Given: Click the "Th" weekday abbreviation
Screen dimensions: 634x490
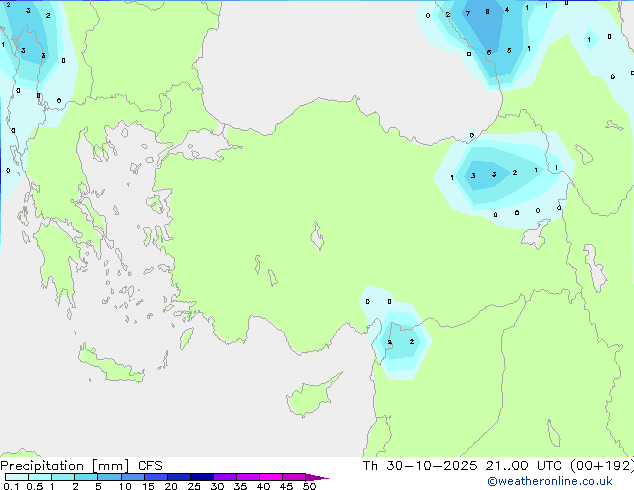Looking at the screenshot, I should [x=370, y=466].
